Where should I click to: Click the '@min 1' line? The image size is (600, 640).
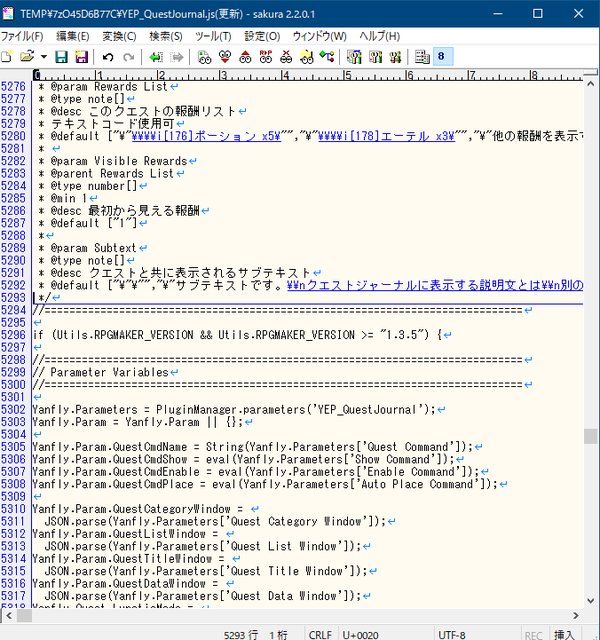point(69,198)
